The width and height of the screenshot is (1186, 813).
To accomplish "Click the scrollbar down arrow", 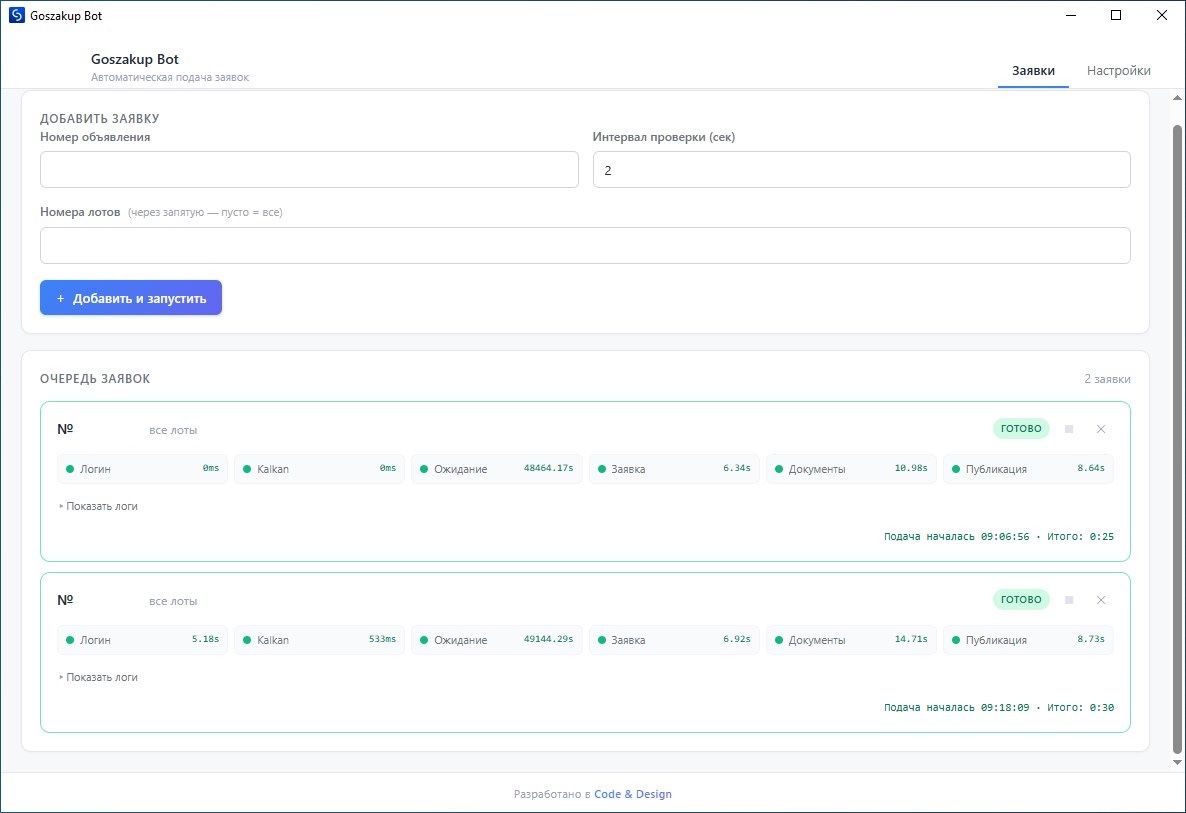I will point(1177,763).
